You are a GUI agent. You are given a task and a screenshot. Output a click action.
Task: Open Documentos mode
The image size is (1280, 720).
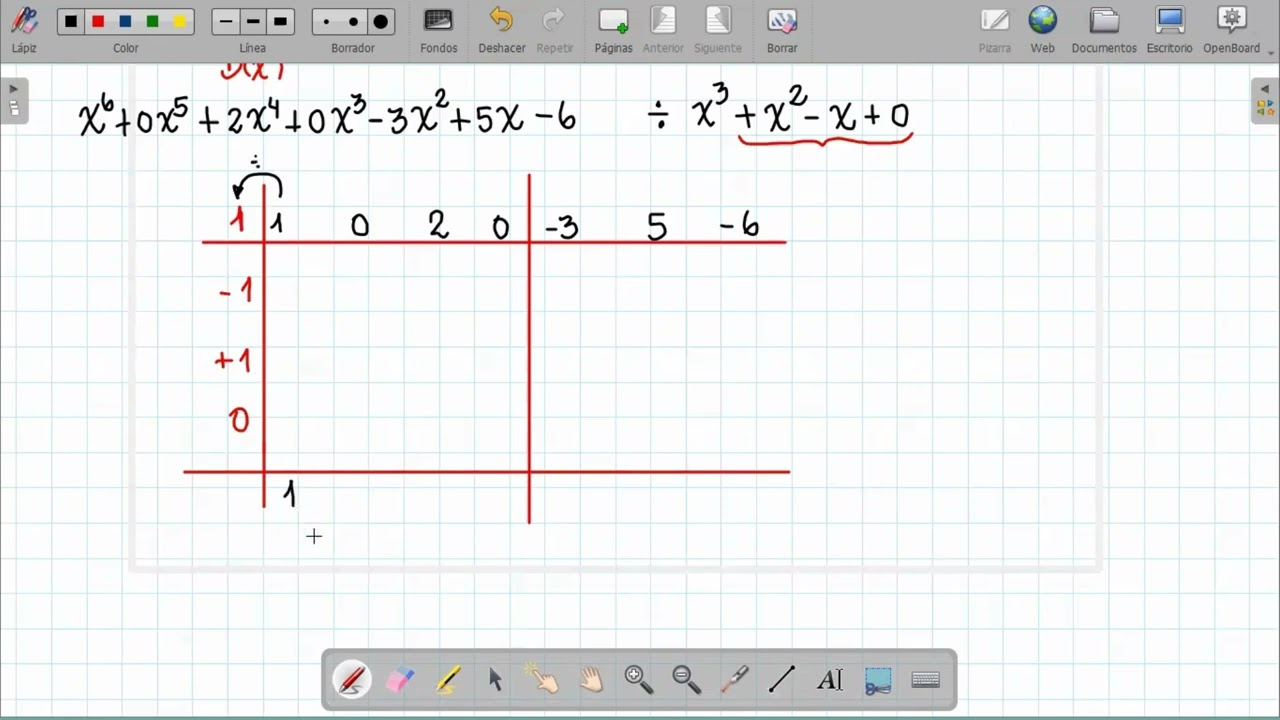click(x=1104, y=29)
